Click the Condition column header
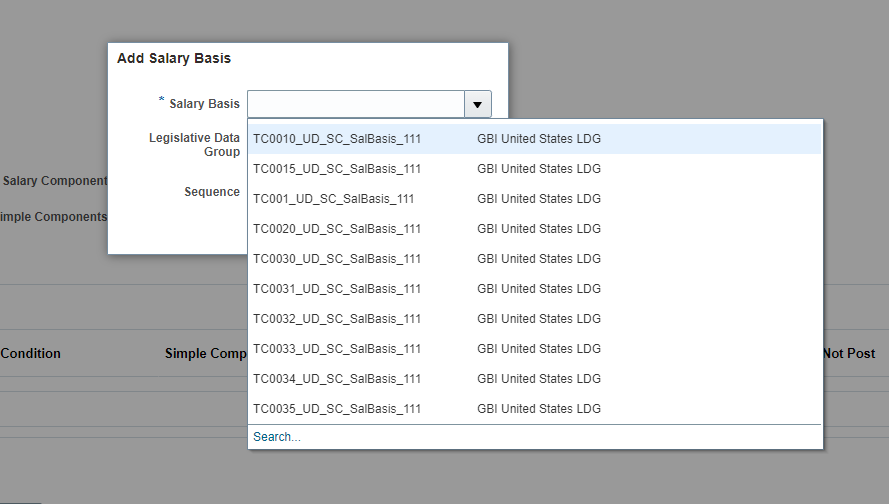Screen dimensions: 889x504 (x=31, y=353)
